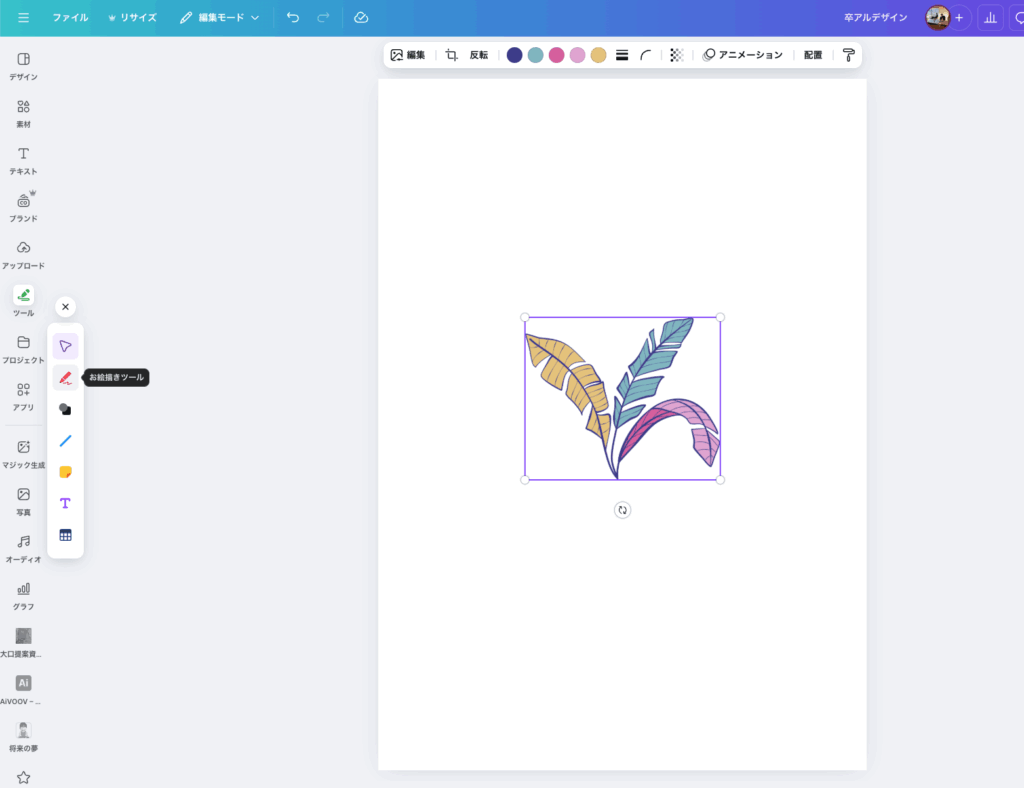
Task: Select the navy blue color swatch
Action: click(514, 55)
